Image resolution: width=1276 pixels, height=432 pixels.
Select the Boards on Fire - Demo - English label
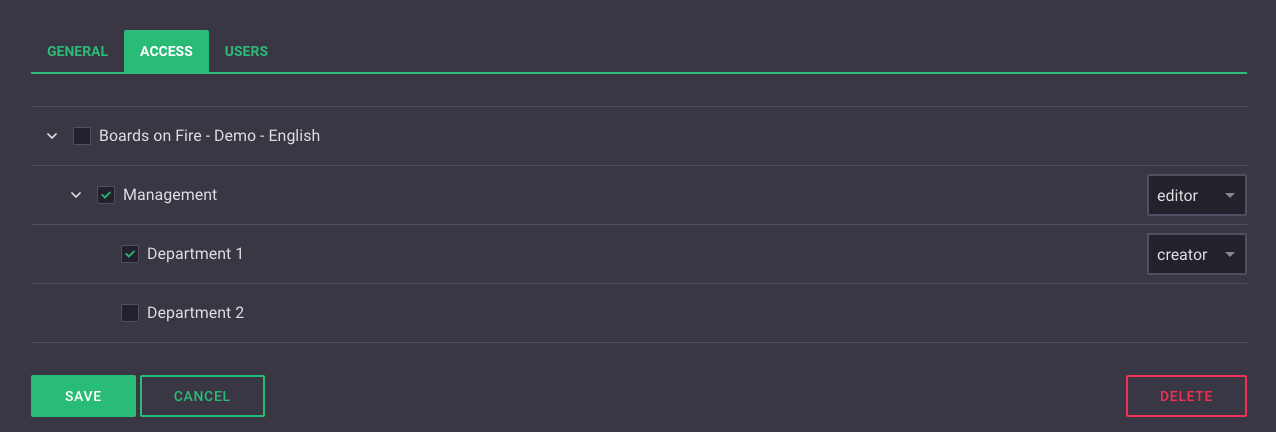click(x=209, y=135)
